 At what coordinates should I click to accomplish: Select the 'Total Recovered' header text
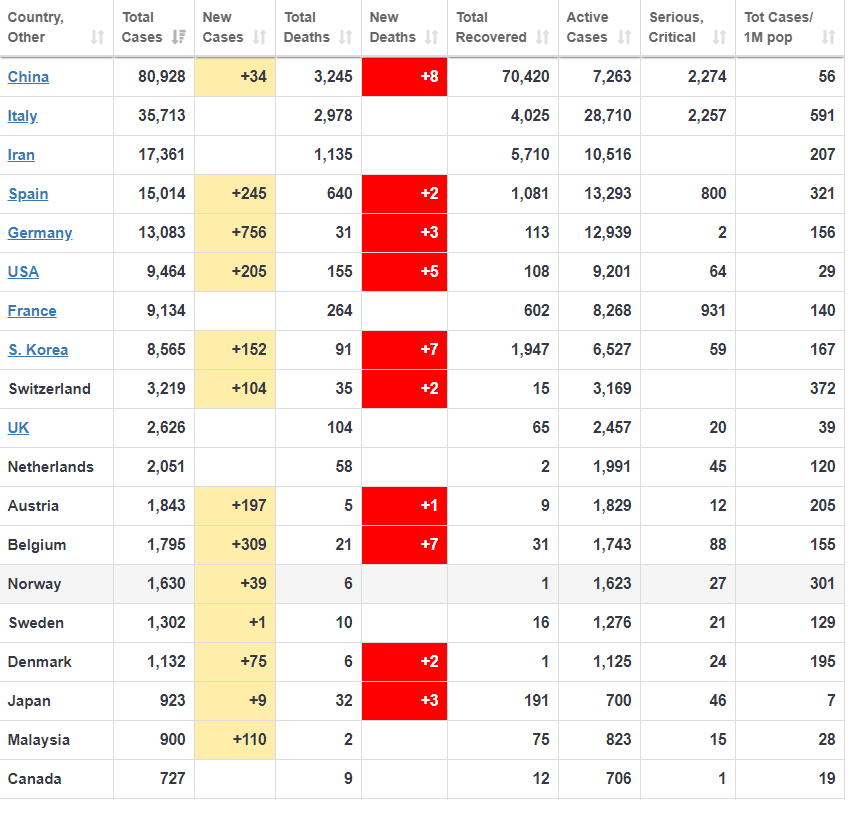click(x=491, y=27)
